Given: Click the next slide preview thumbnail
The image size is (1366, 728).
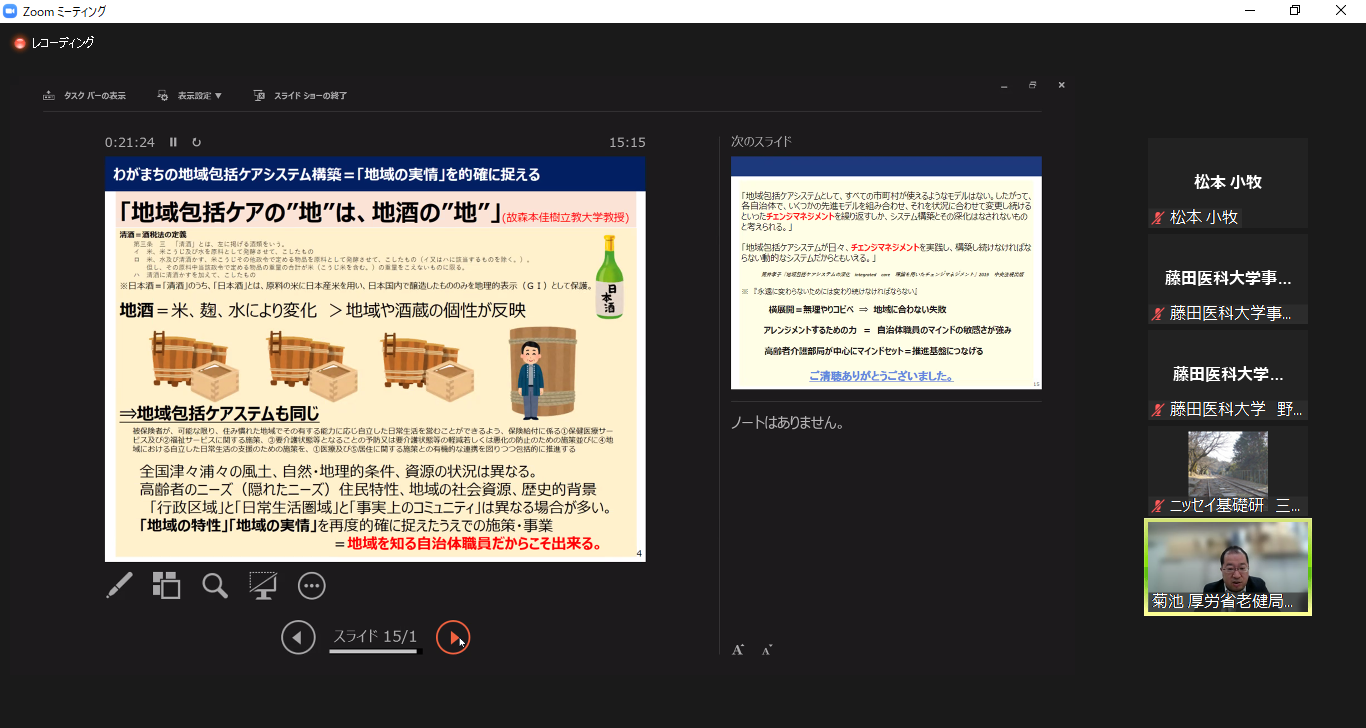Looking at the screenshot, I should pos(886,273).
